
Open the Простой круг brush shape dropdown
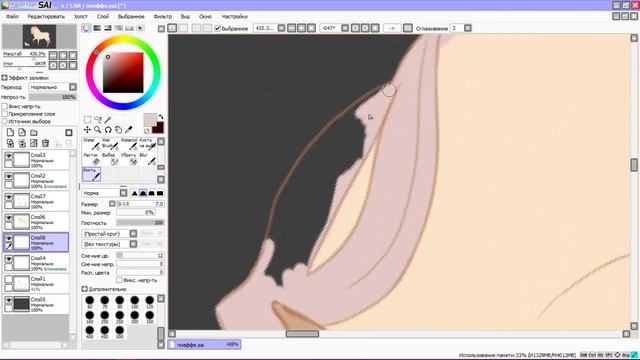pyautogui.click(x=133, y=233)
